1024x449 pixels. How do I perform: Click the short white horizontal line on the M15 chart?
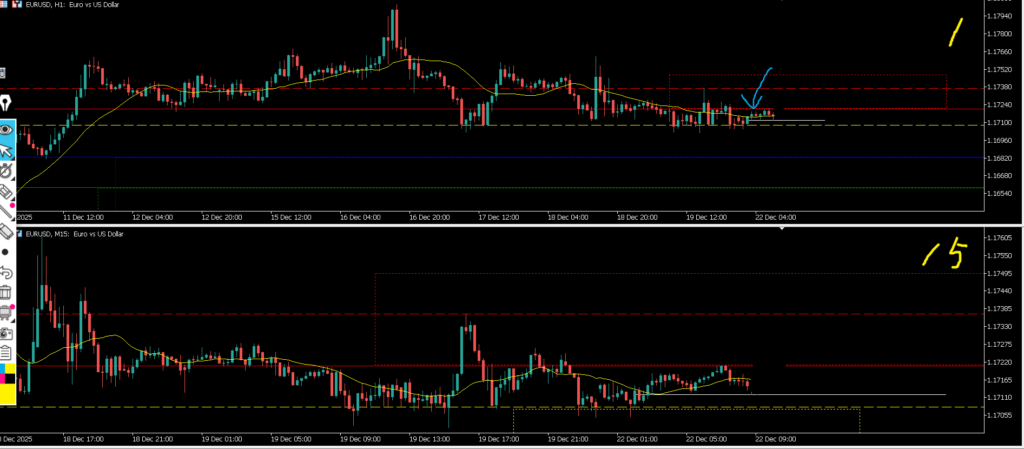click(850, 395)
